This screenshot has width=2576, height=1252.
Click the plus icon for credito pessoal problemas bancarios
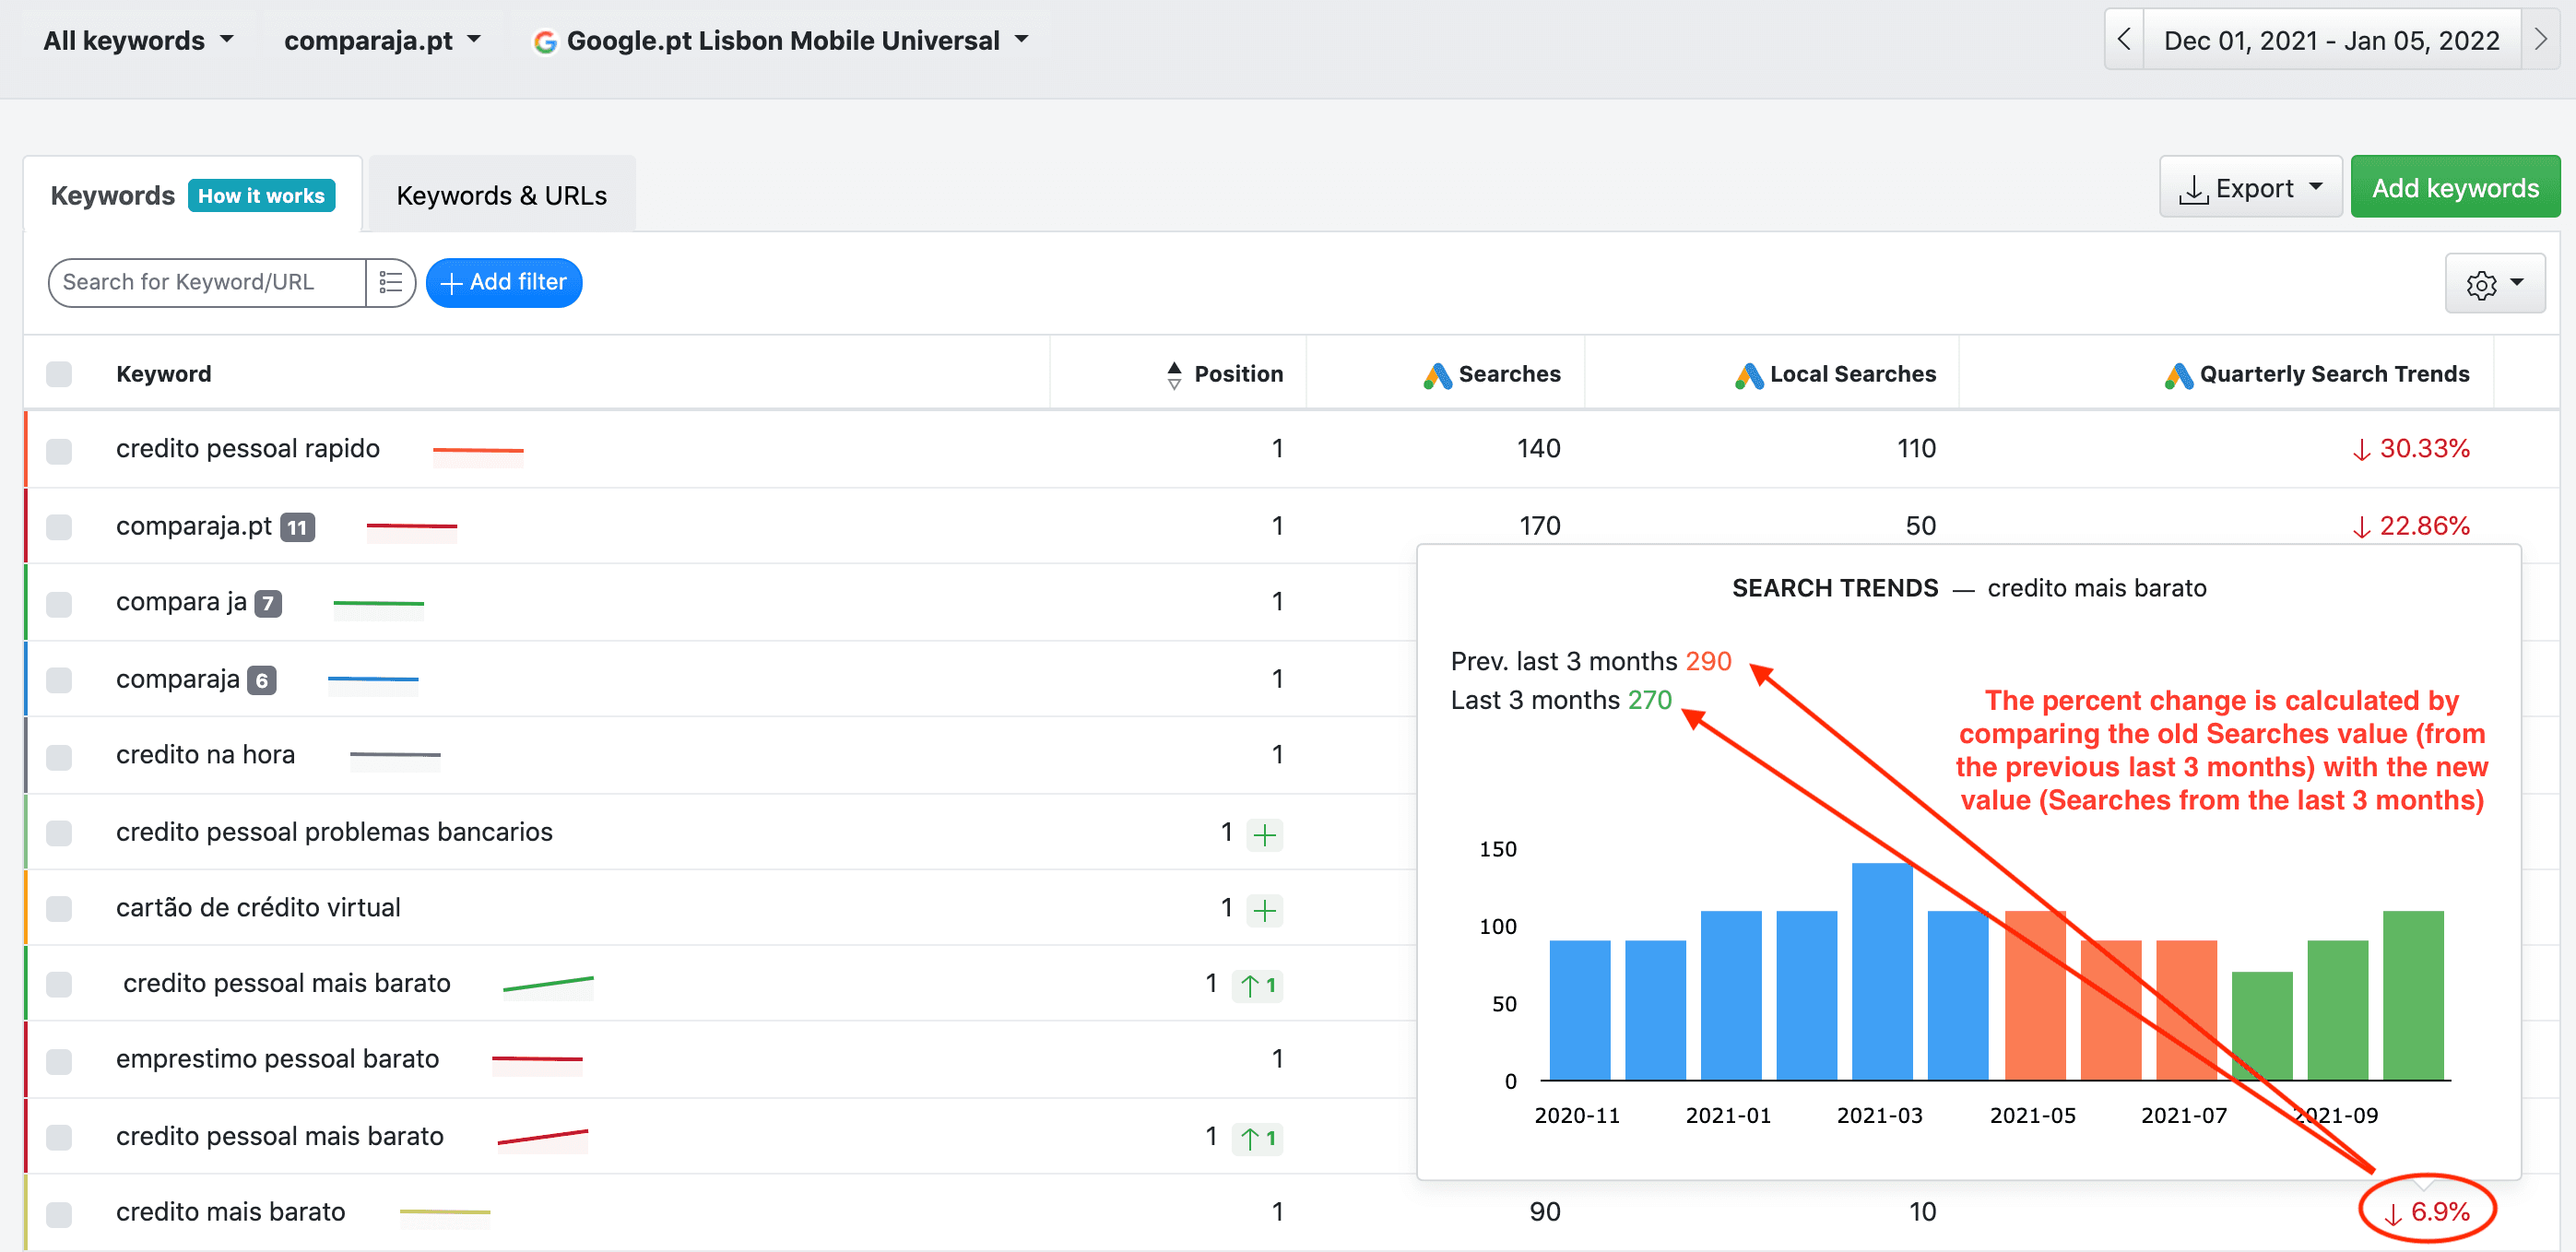coord(1265,834)
